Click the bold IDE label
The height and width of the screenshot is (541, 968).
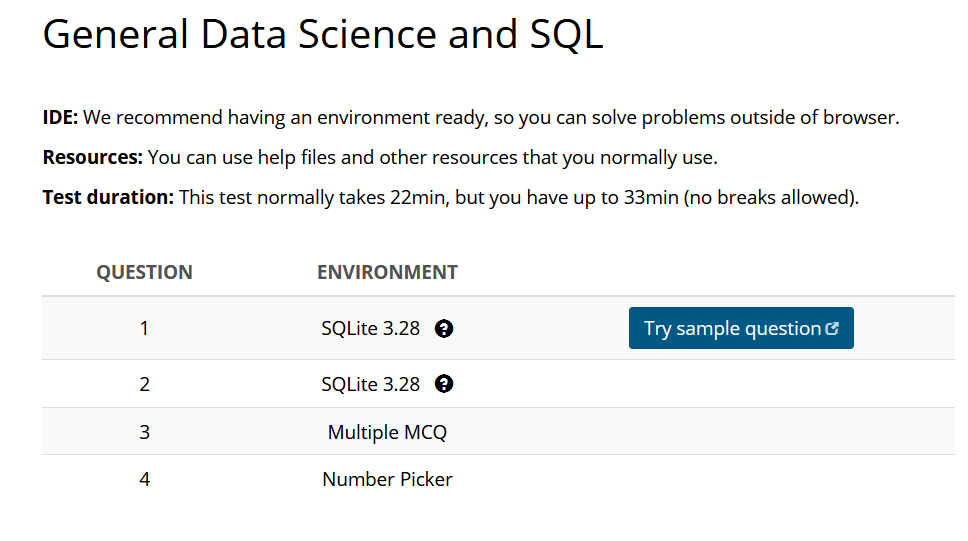60,118
